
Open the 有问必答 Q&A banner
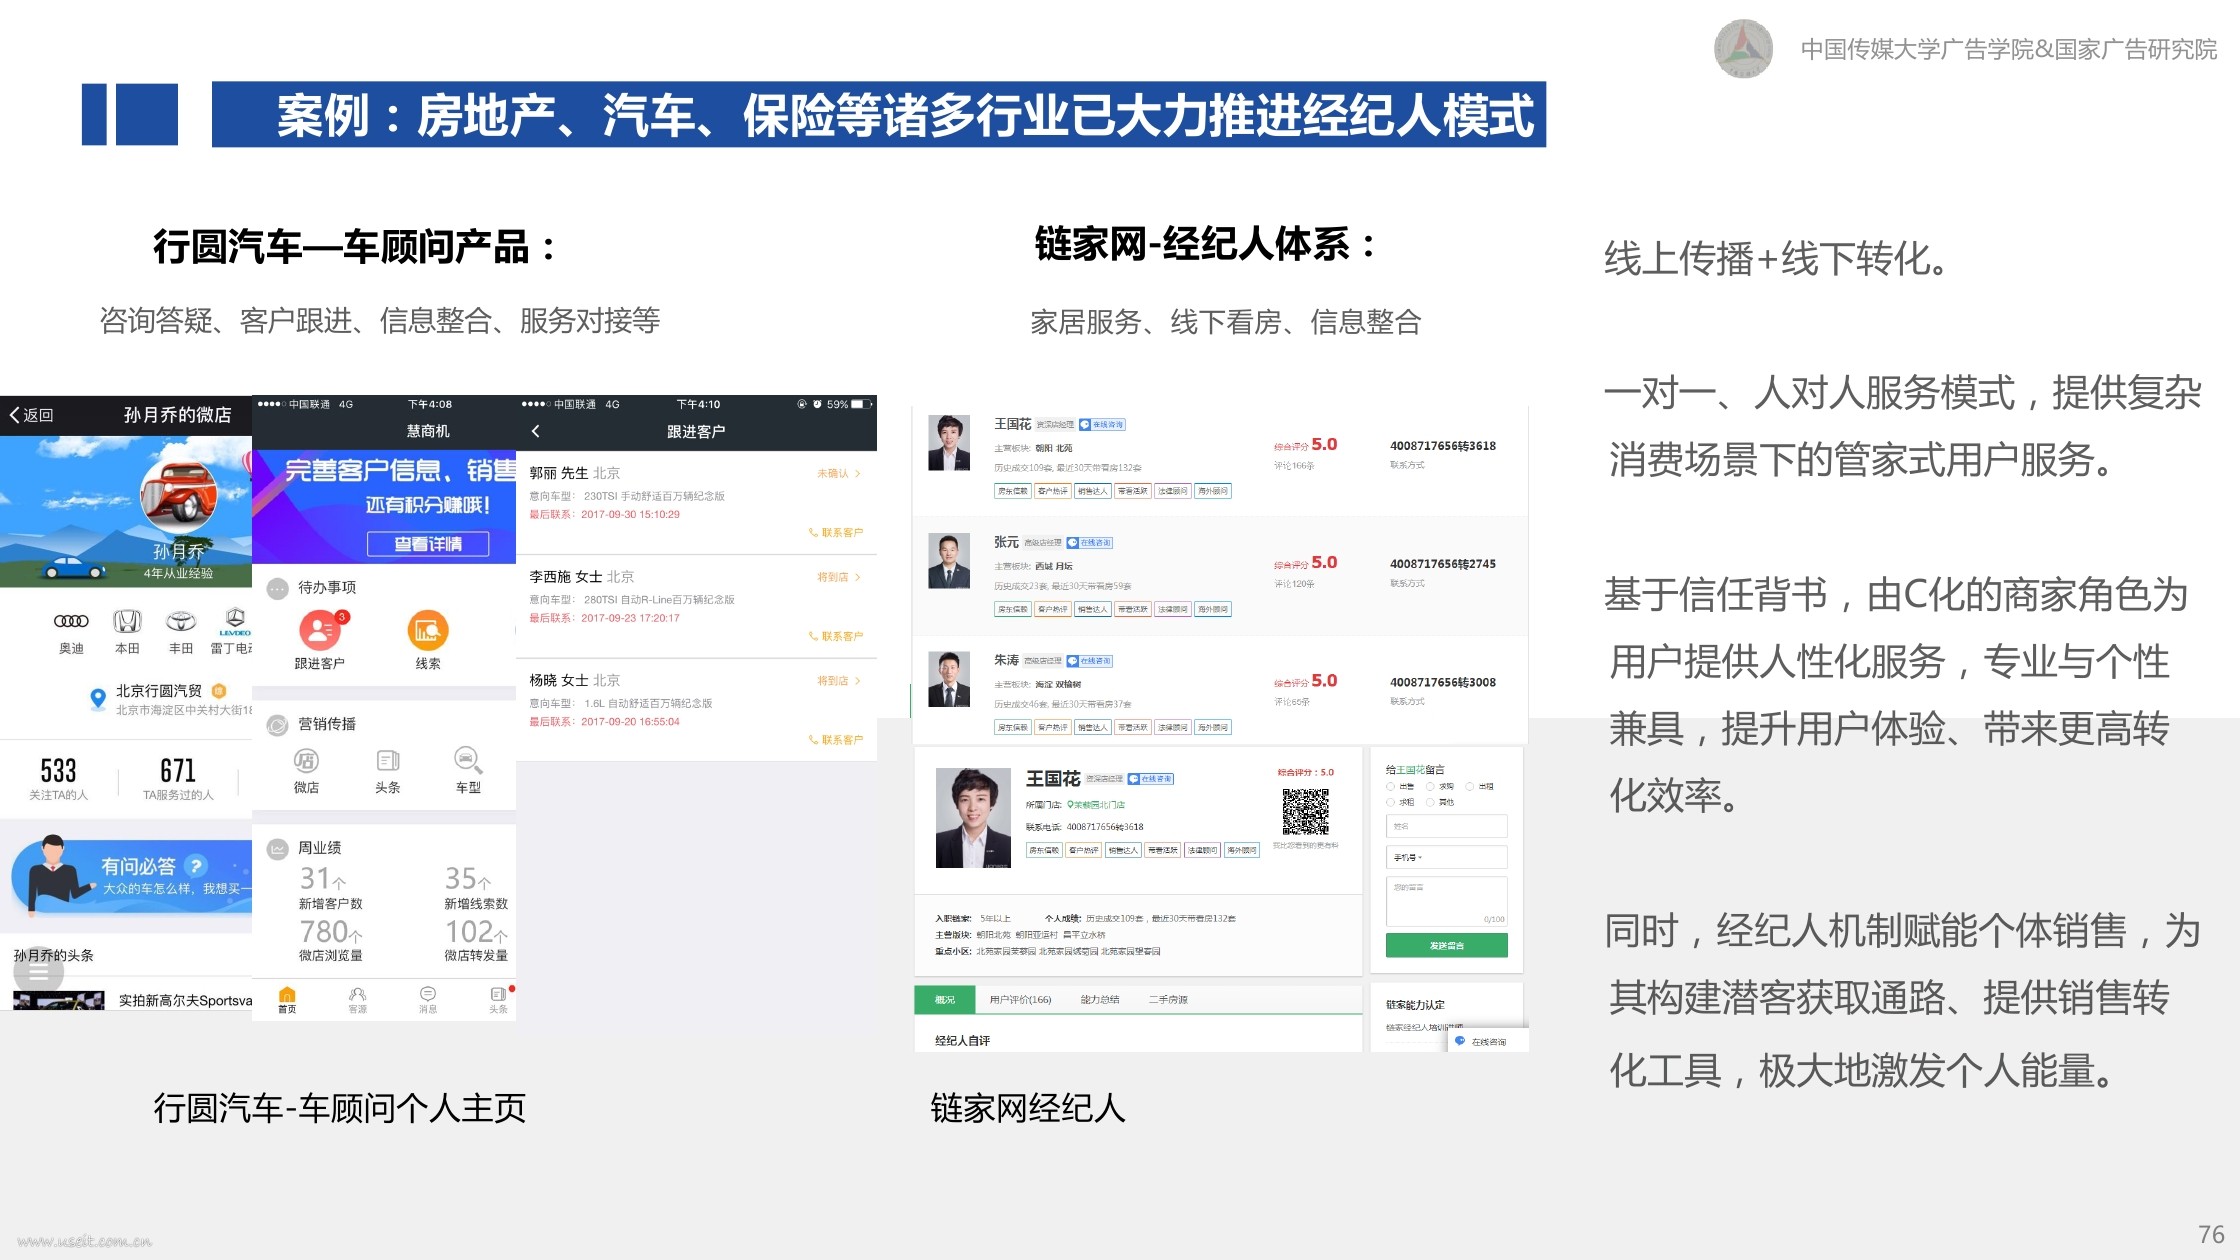point(132,877)
